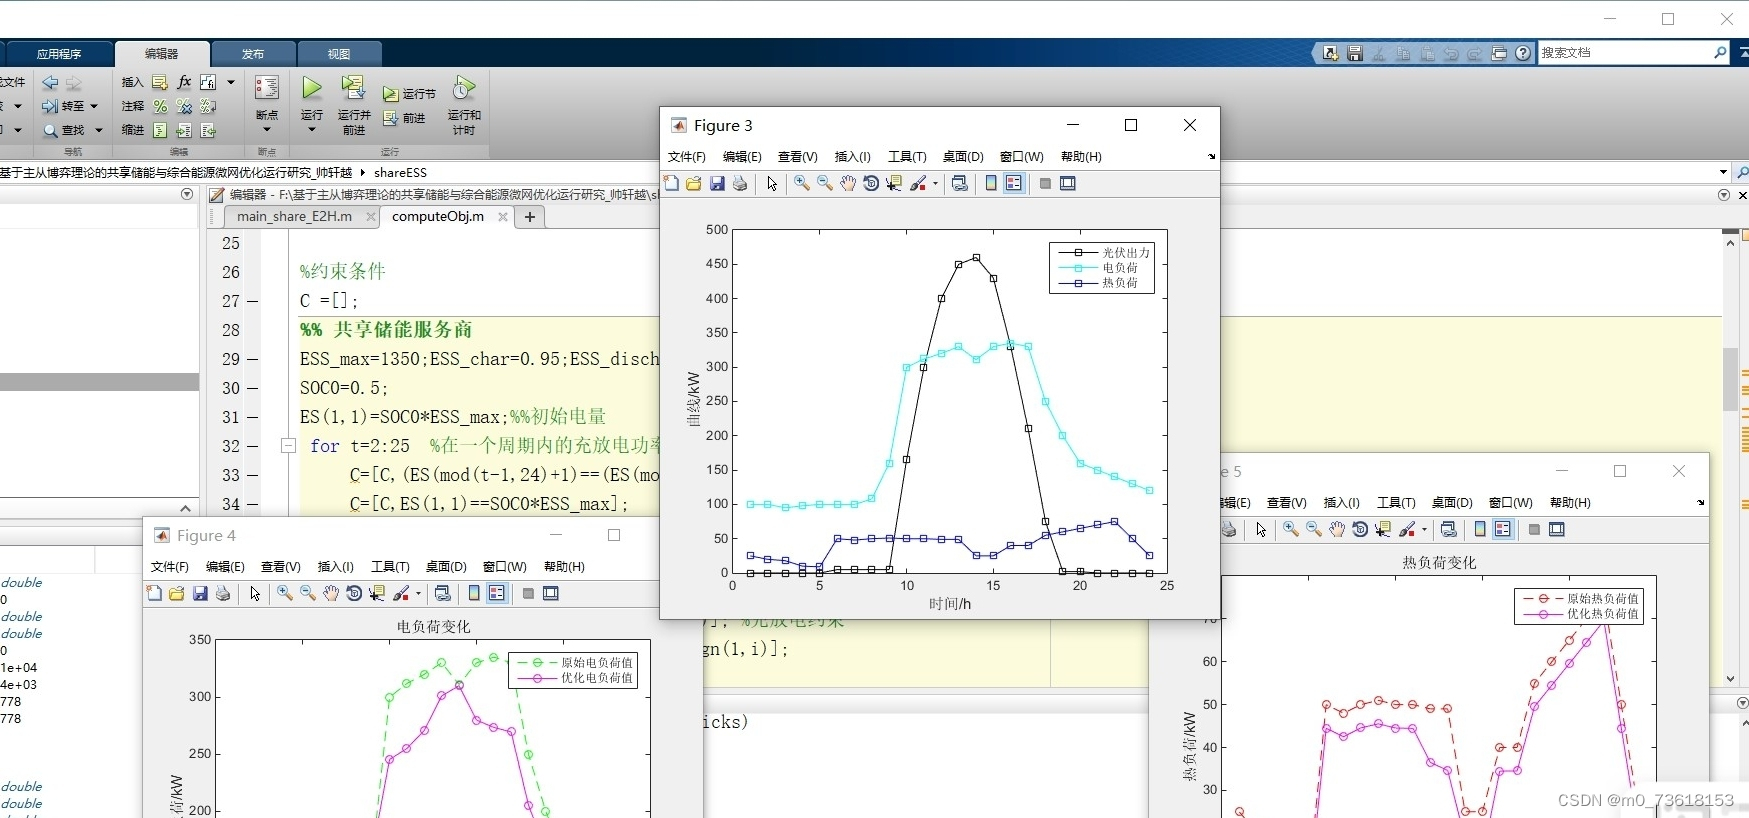
Task: Open 工具(T) menu in Figure 3
Action: click(x=907, y=157)
